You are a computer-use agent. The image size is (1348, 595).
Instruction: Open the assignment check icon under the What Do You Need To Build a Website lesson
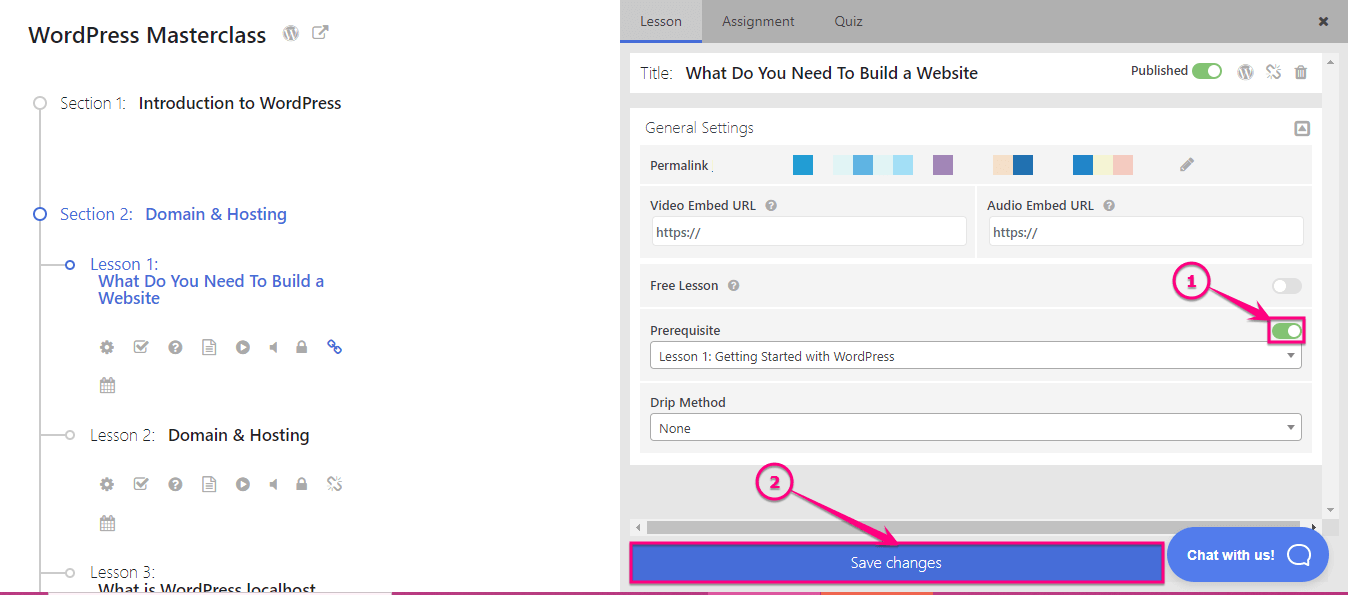pyautogui.click(x=141, y=347)
